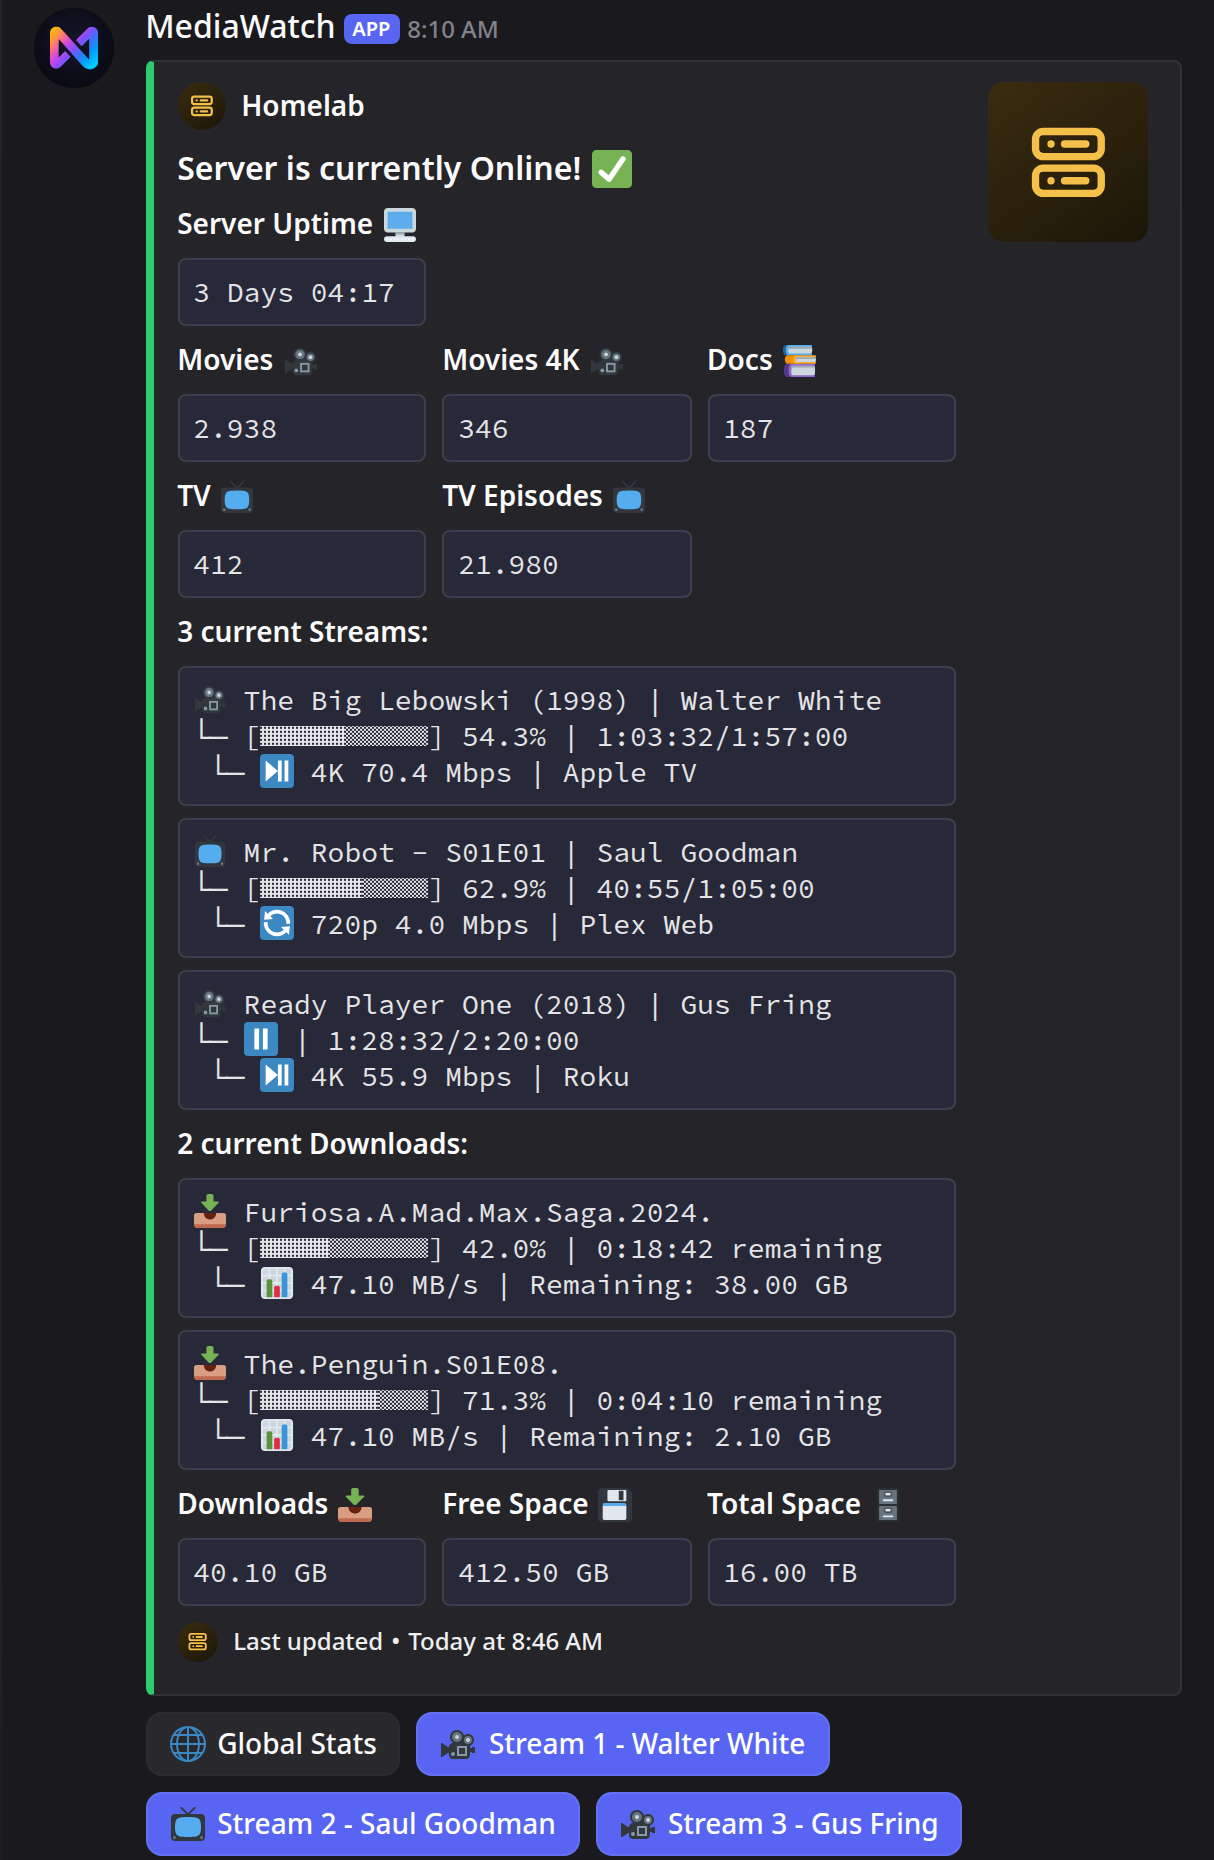Click the download icon by The.Penguin.S01E08

(x=210, y=1362)
